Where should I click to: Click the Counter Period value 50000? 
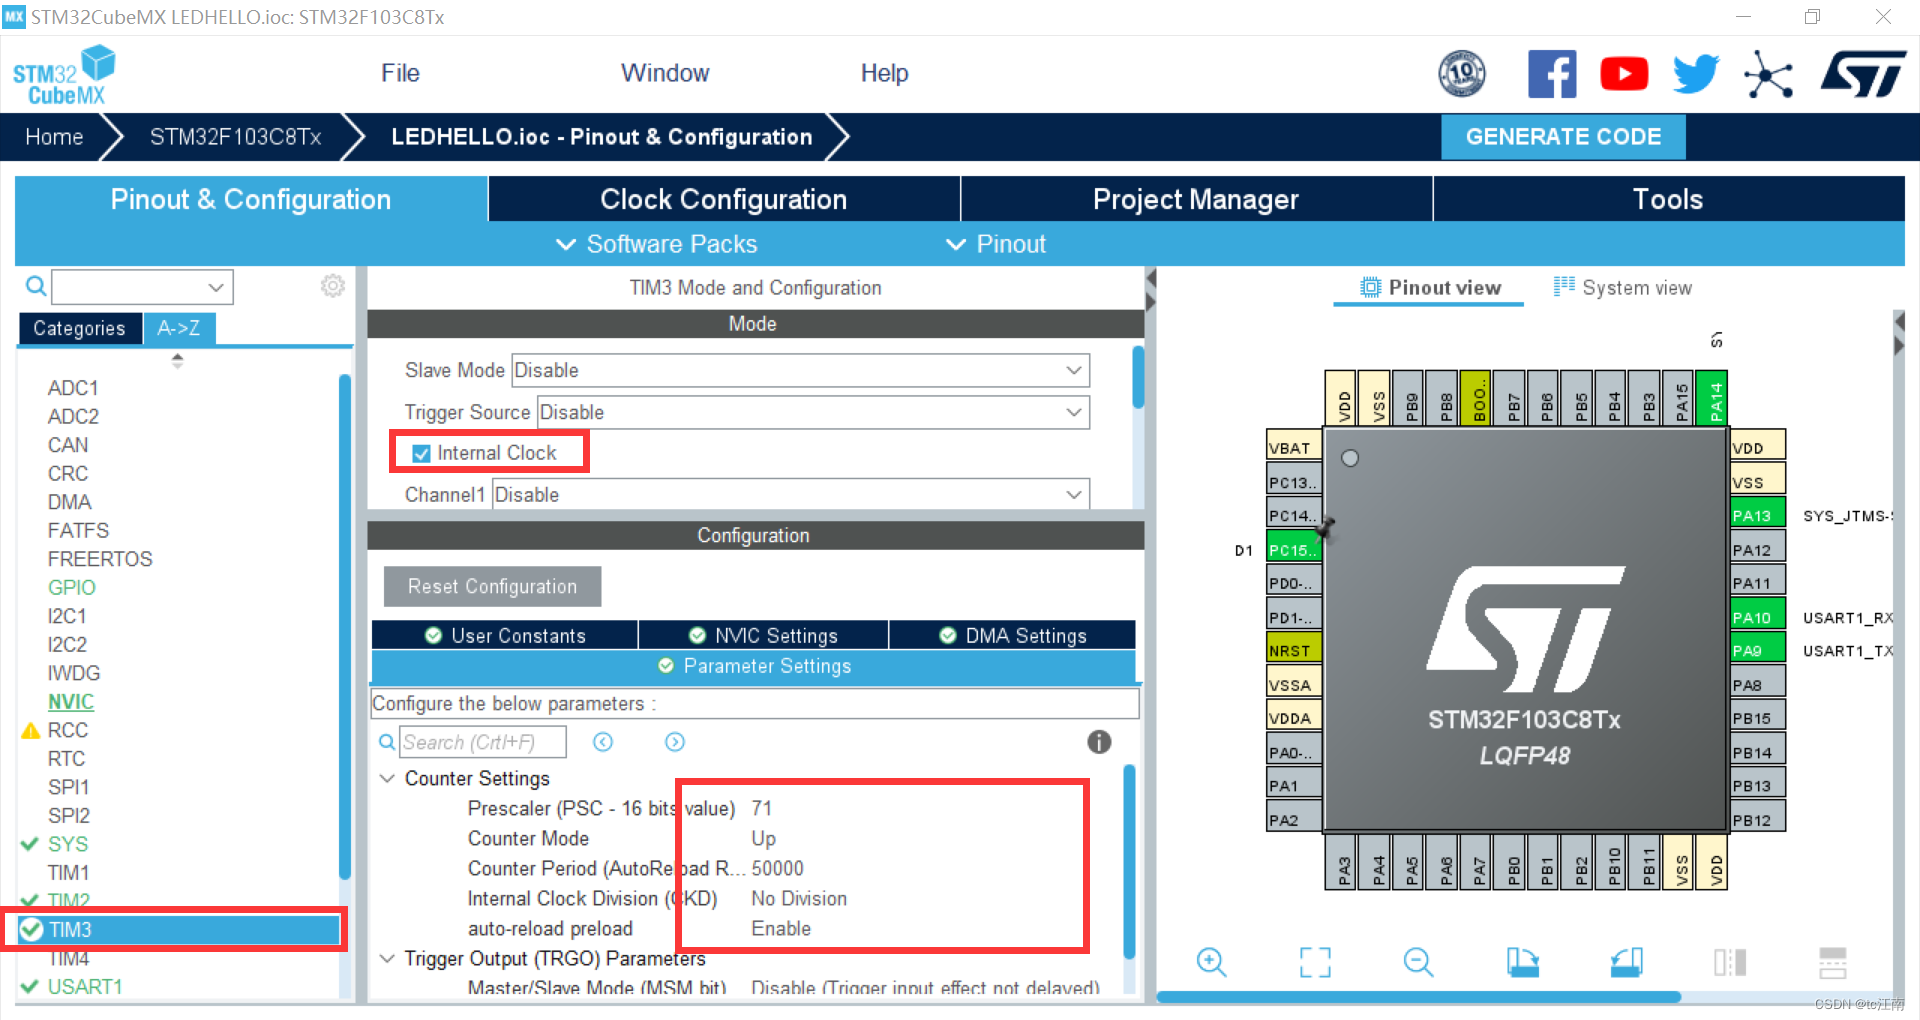tap(778, 868)
